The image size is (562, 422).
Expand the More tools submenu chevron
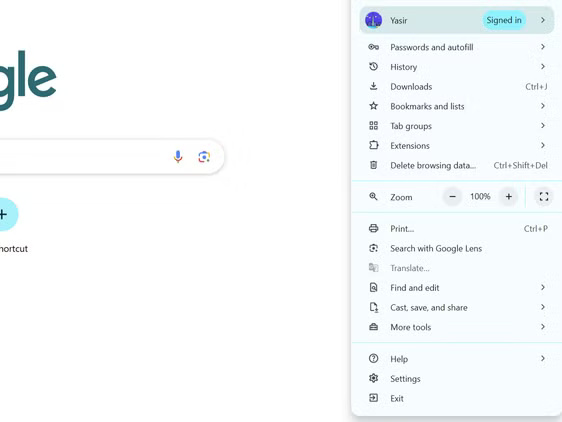(543, 327)
